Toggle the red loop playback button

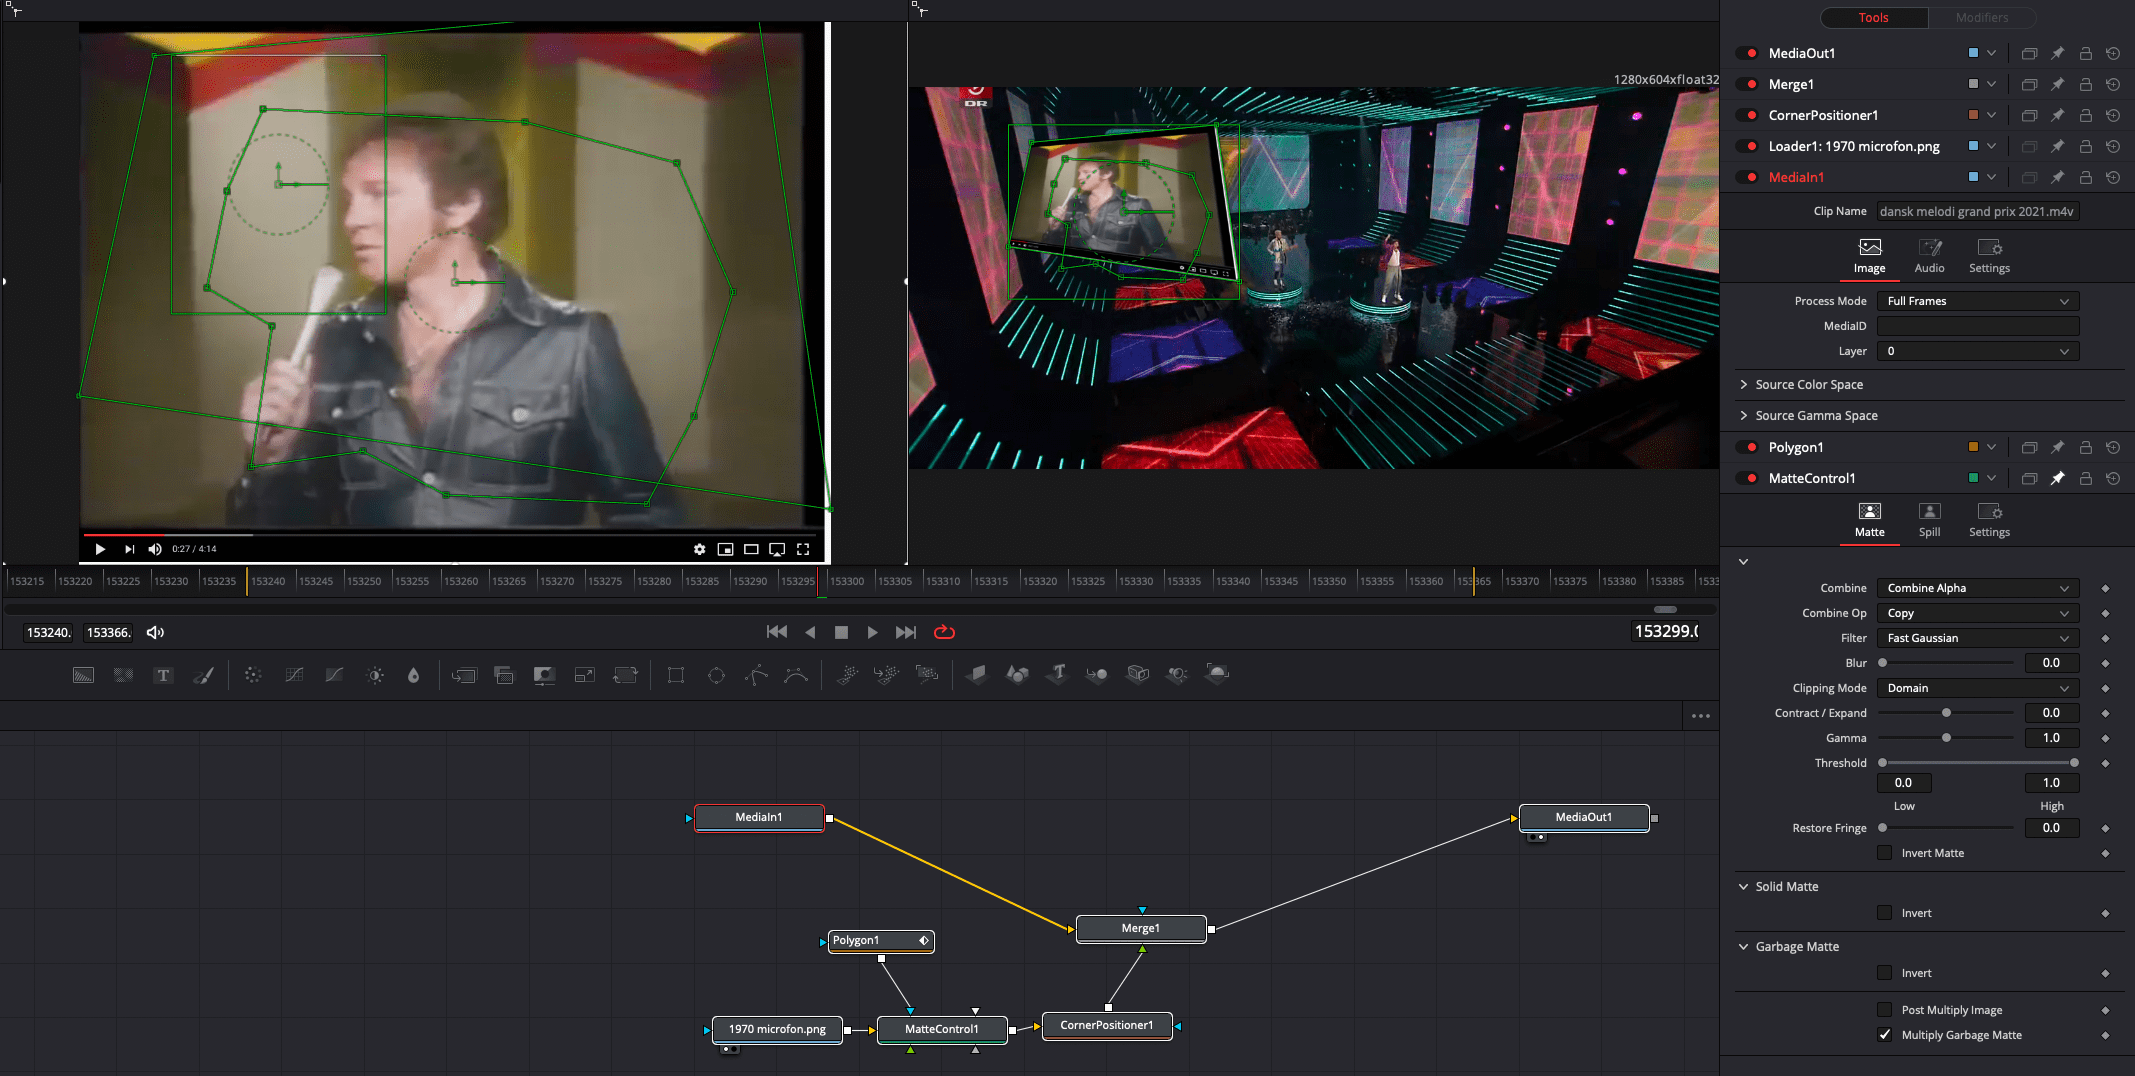[x=944, y=632]
